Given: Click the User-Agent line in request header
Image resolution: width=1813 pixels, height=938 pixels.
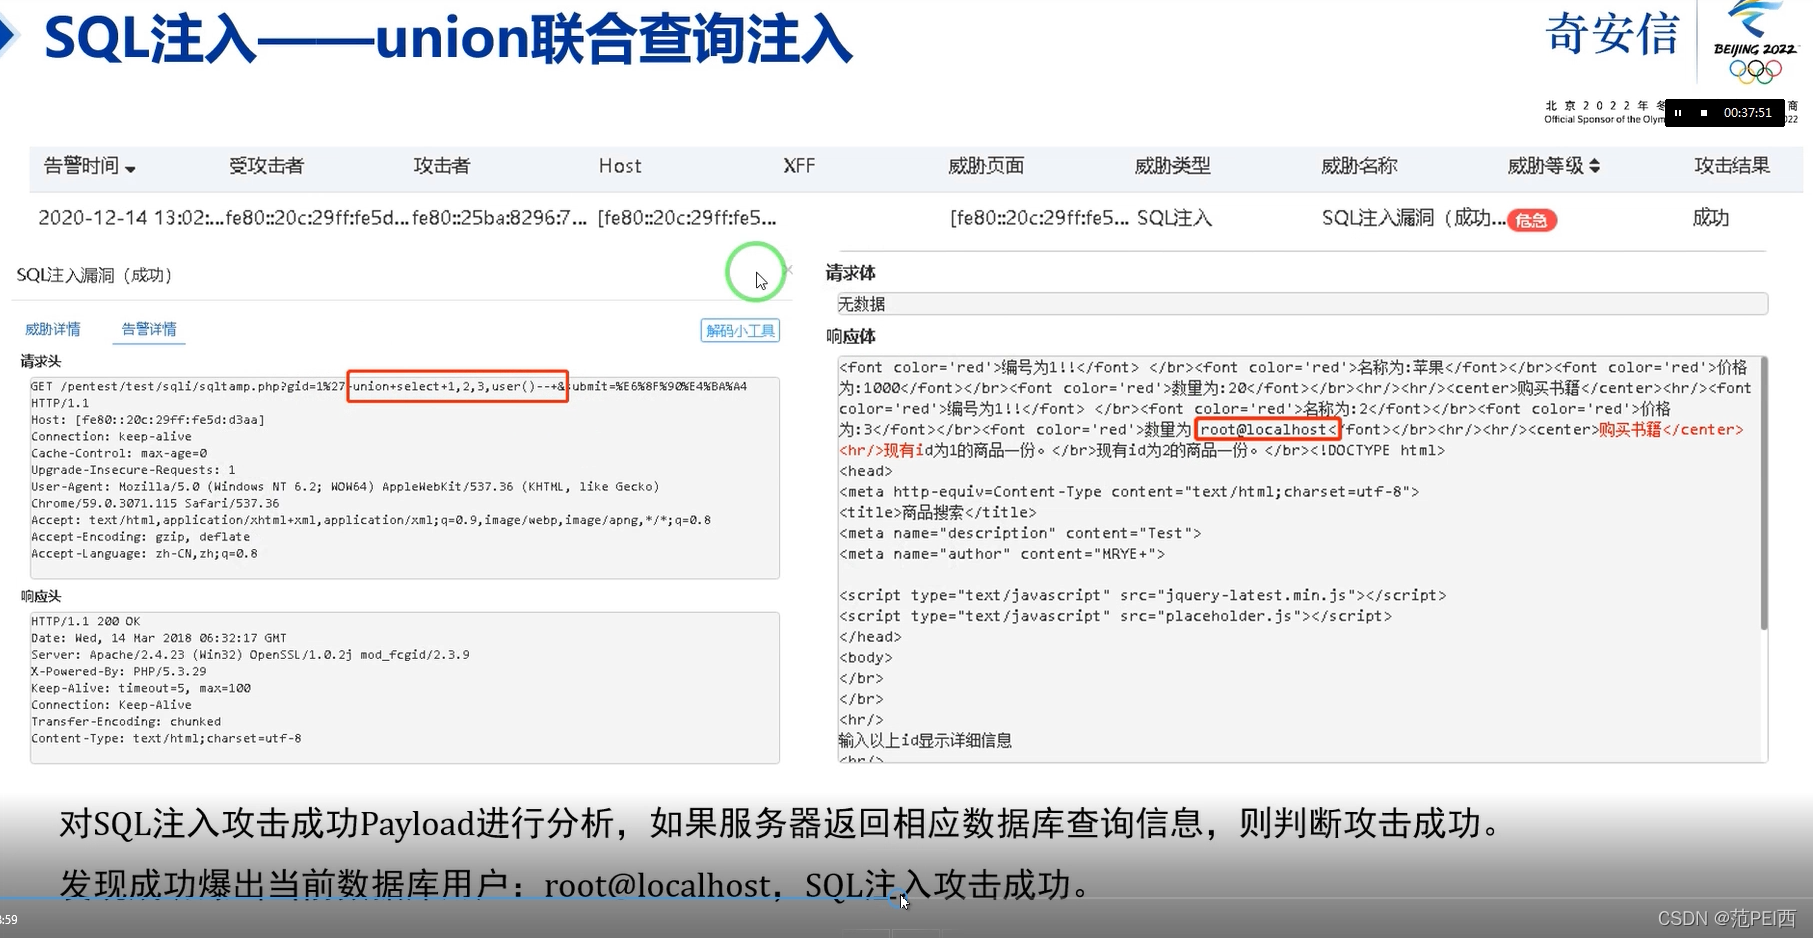Looking at the screenshot, I should click(x=344, y=486).
